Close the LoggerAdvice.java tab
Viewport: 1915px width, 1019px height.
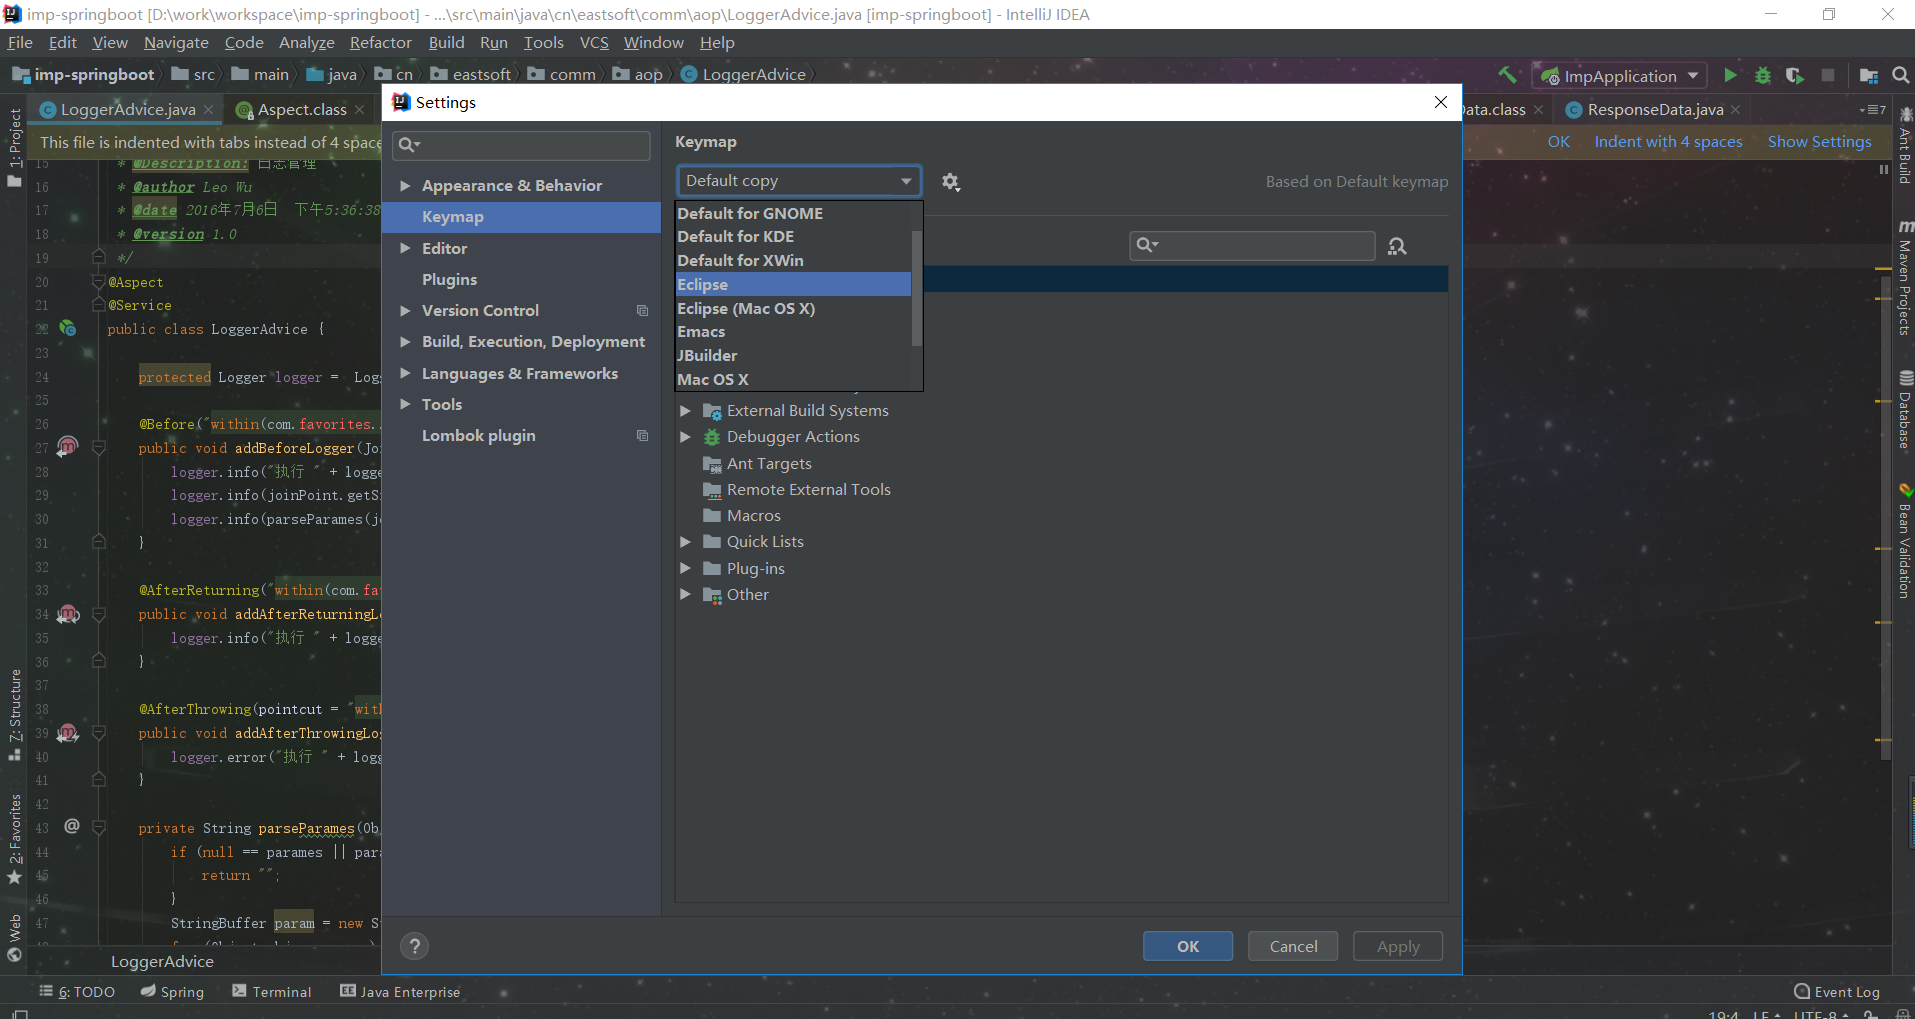click(209, 110)
